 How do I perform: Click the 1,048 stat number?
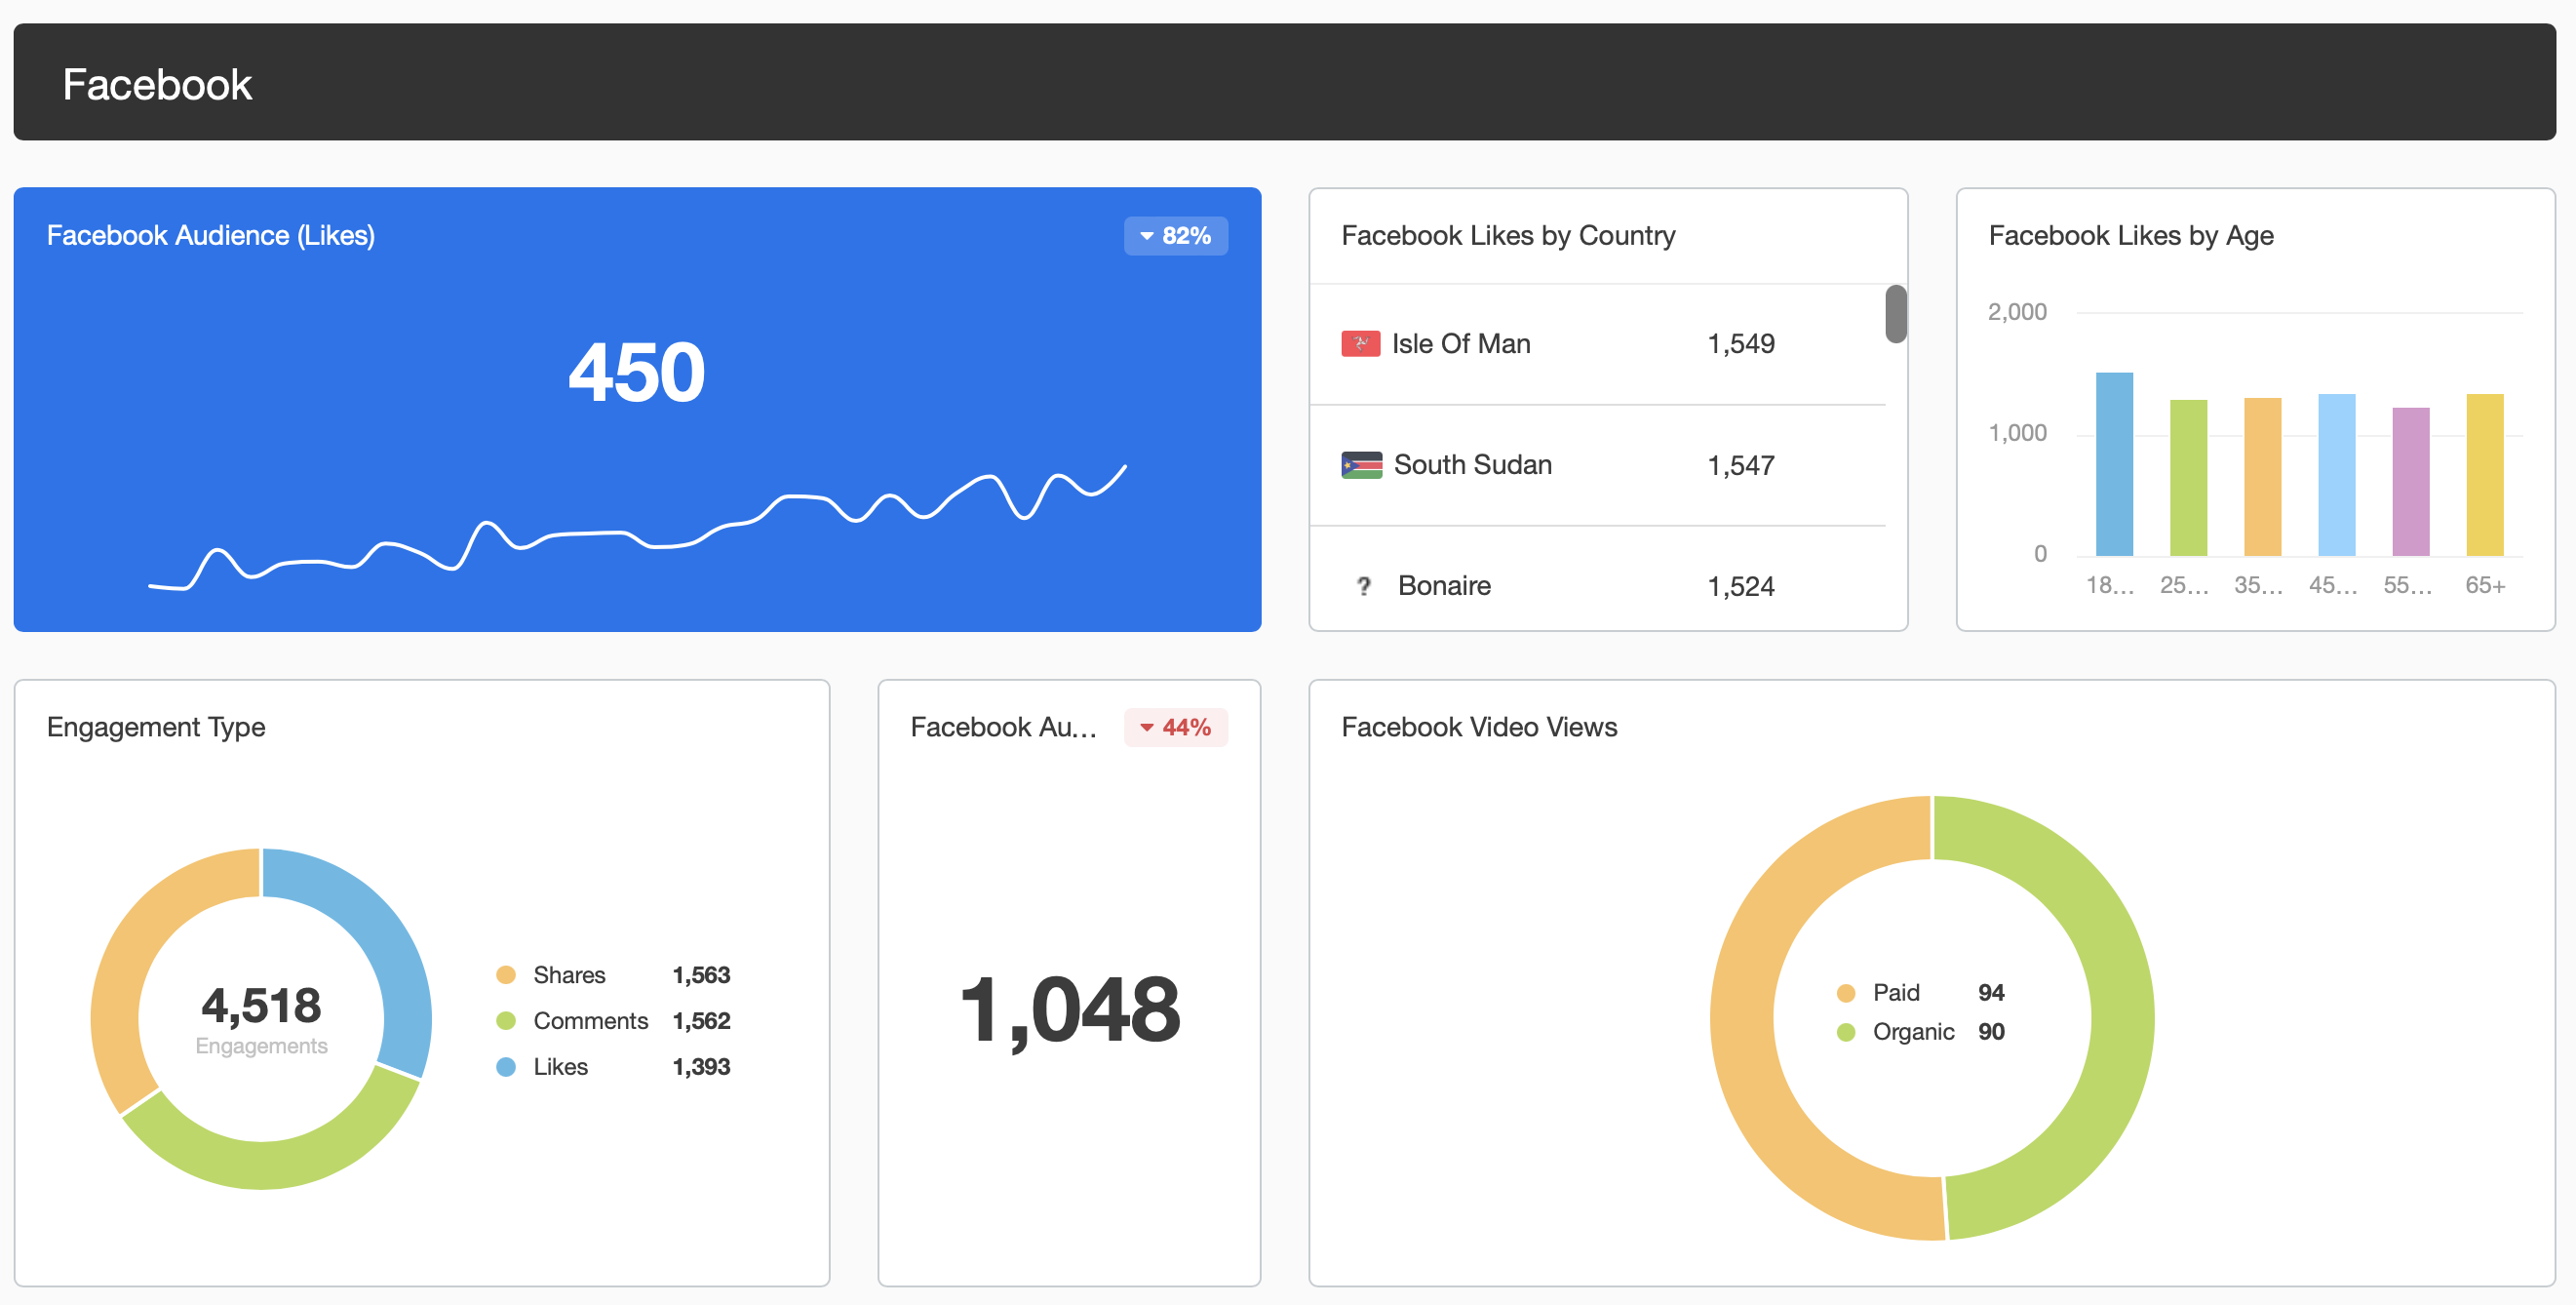coord(1069,1011)
